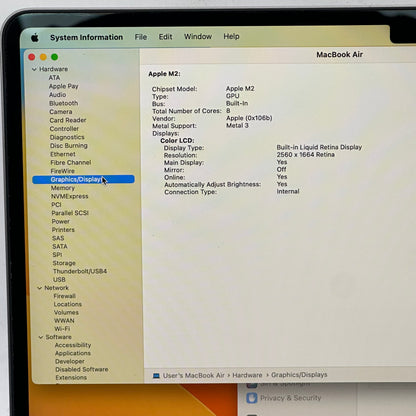
Task: Select Fibre Channel in the sidebar
Action: (71, 163)
